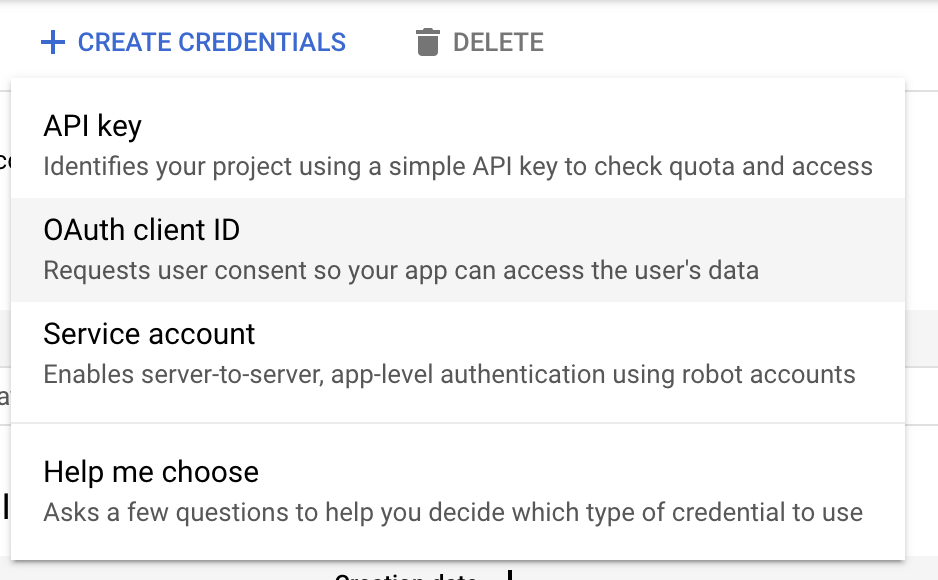Open the CREATE CREDENTIALS menu
Image resolution: width=938 pixels, height=580 pixels.
coord(192,42)
